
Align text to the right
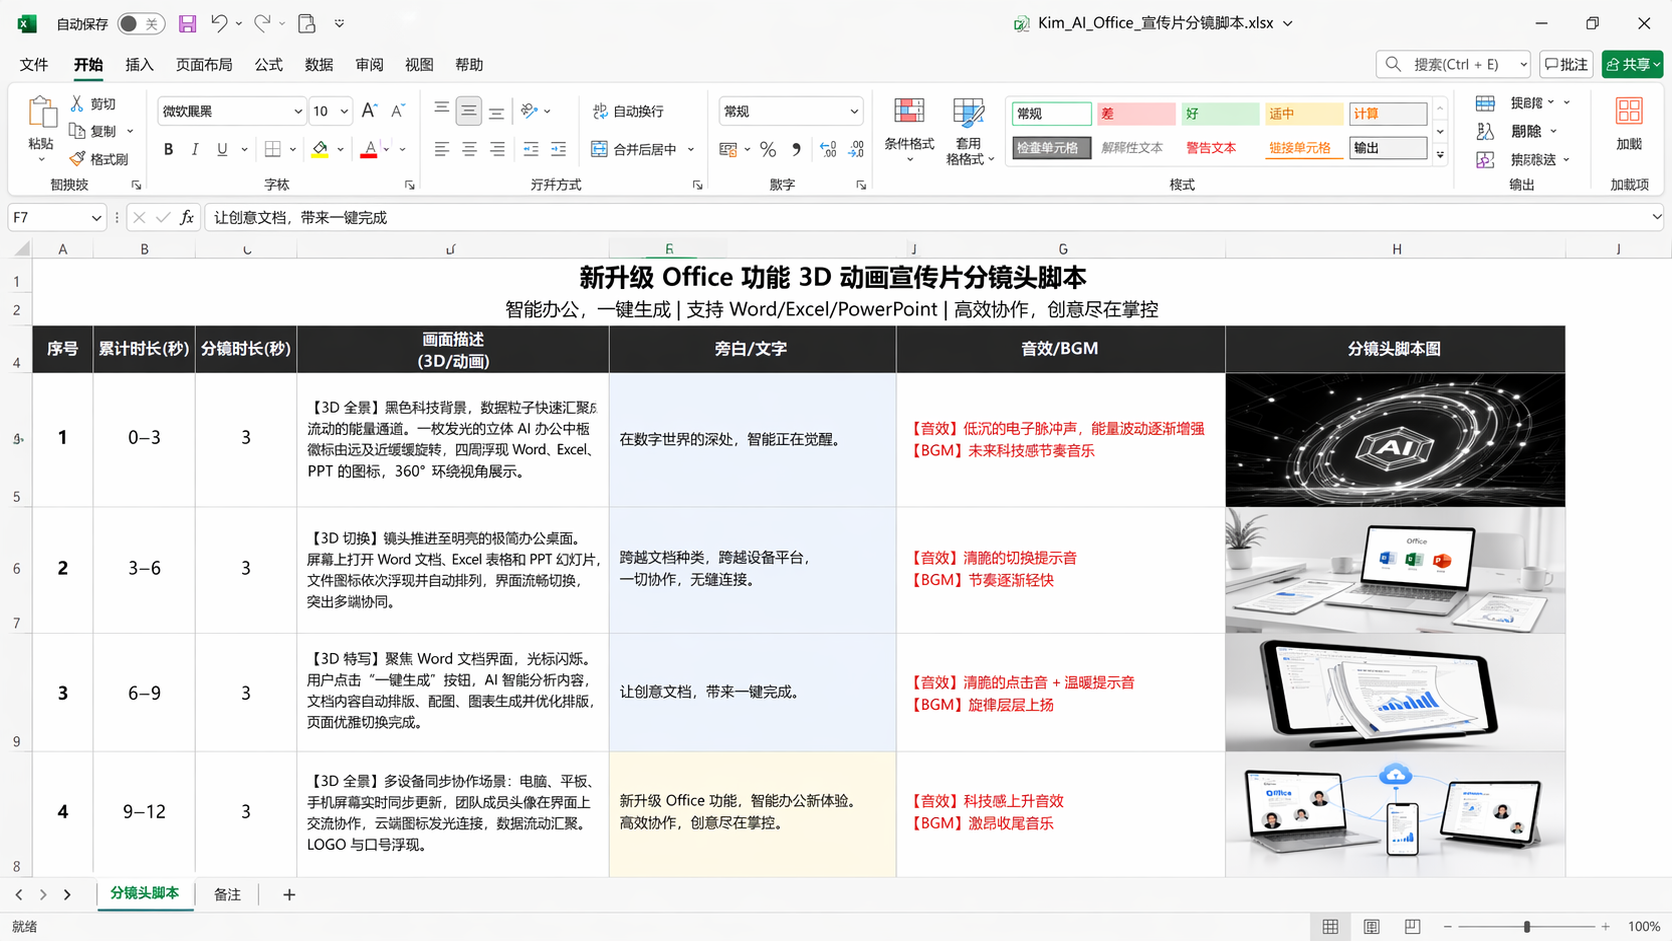point(497,149)
